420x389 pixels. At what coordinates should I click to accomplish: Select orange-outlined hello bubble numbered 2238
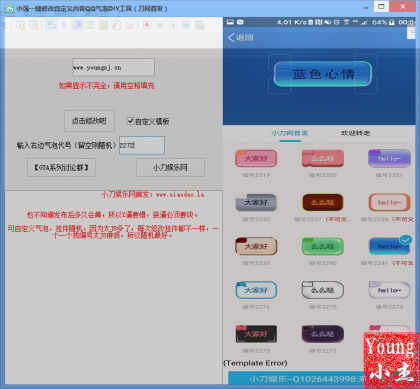(389, 202)
